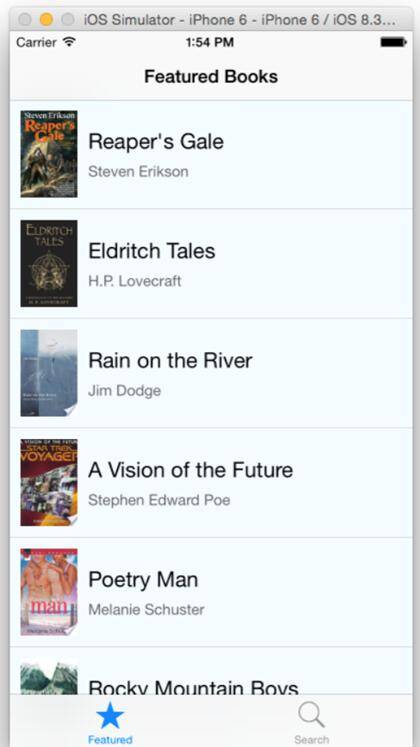
Task: Click the yellow minimize window button
Action: pos(46,20)
